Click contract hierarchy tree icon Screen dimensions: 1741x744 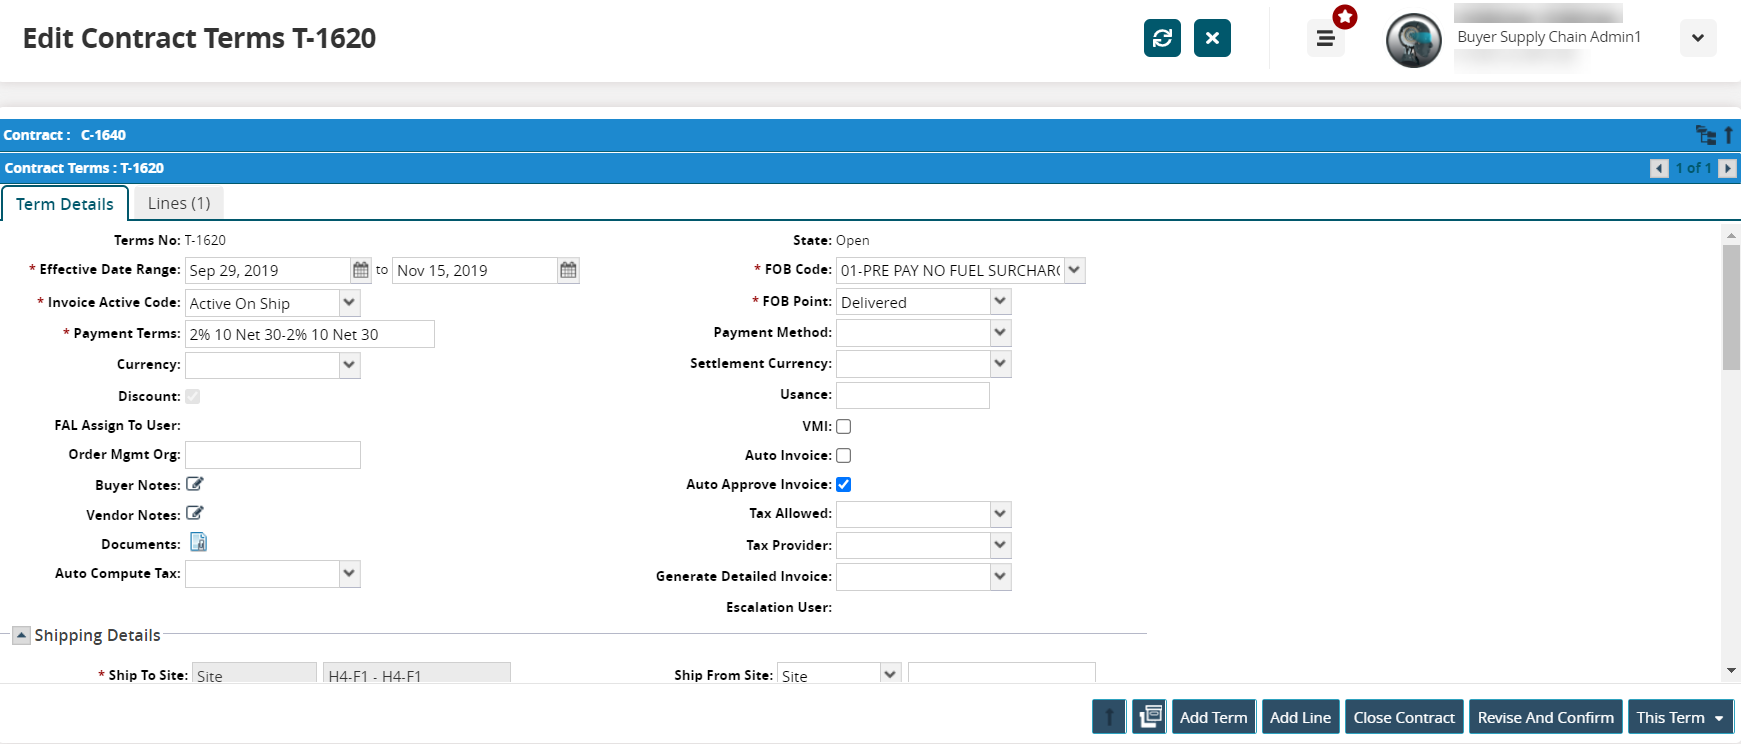[1705, 135]
